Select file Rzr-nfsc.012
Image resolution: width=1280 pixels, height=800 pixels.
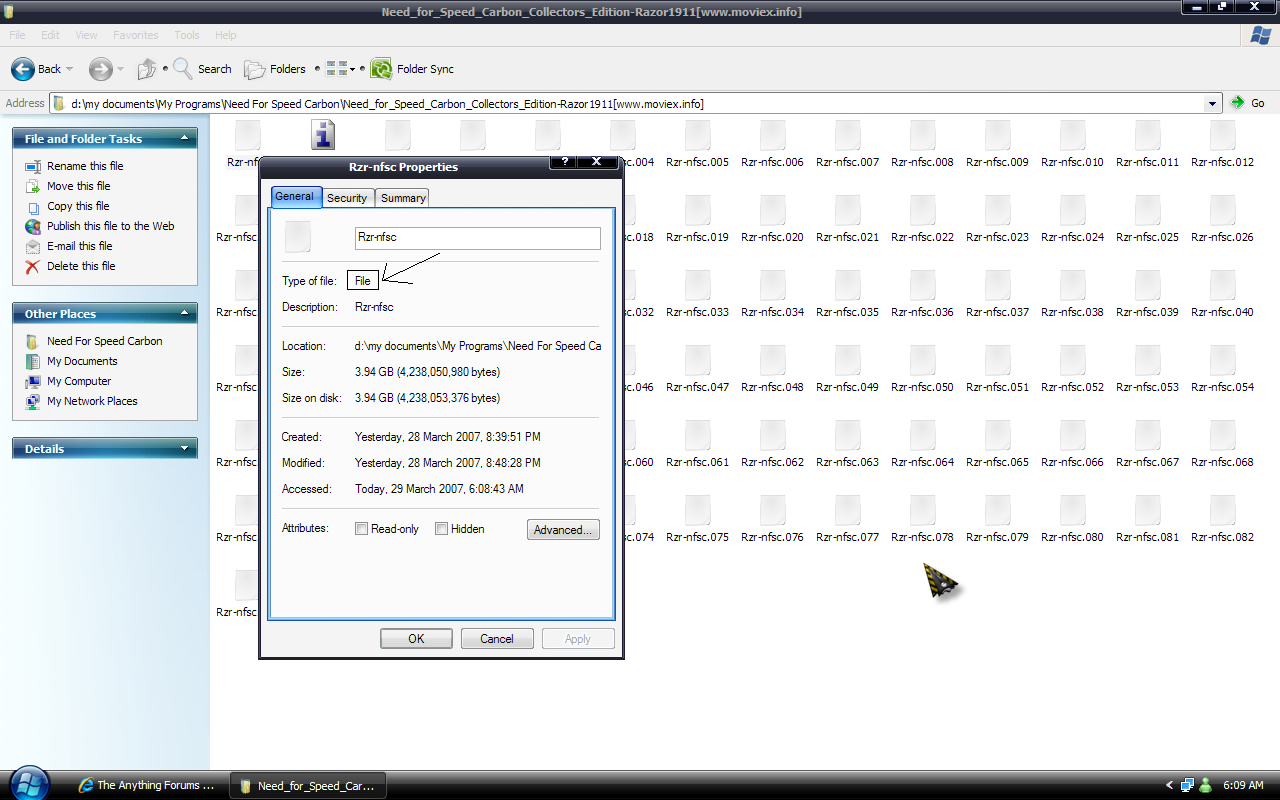pyautogui.click(x=1222, y=145)
